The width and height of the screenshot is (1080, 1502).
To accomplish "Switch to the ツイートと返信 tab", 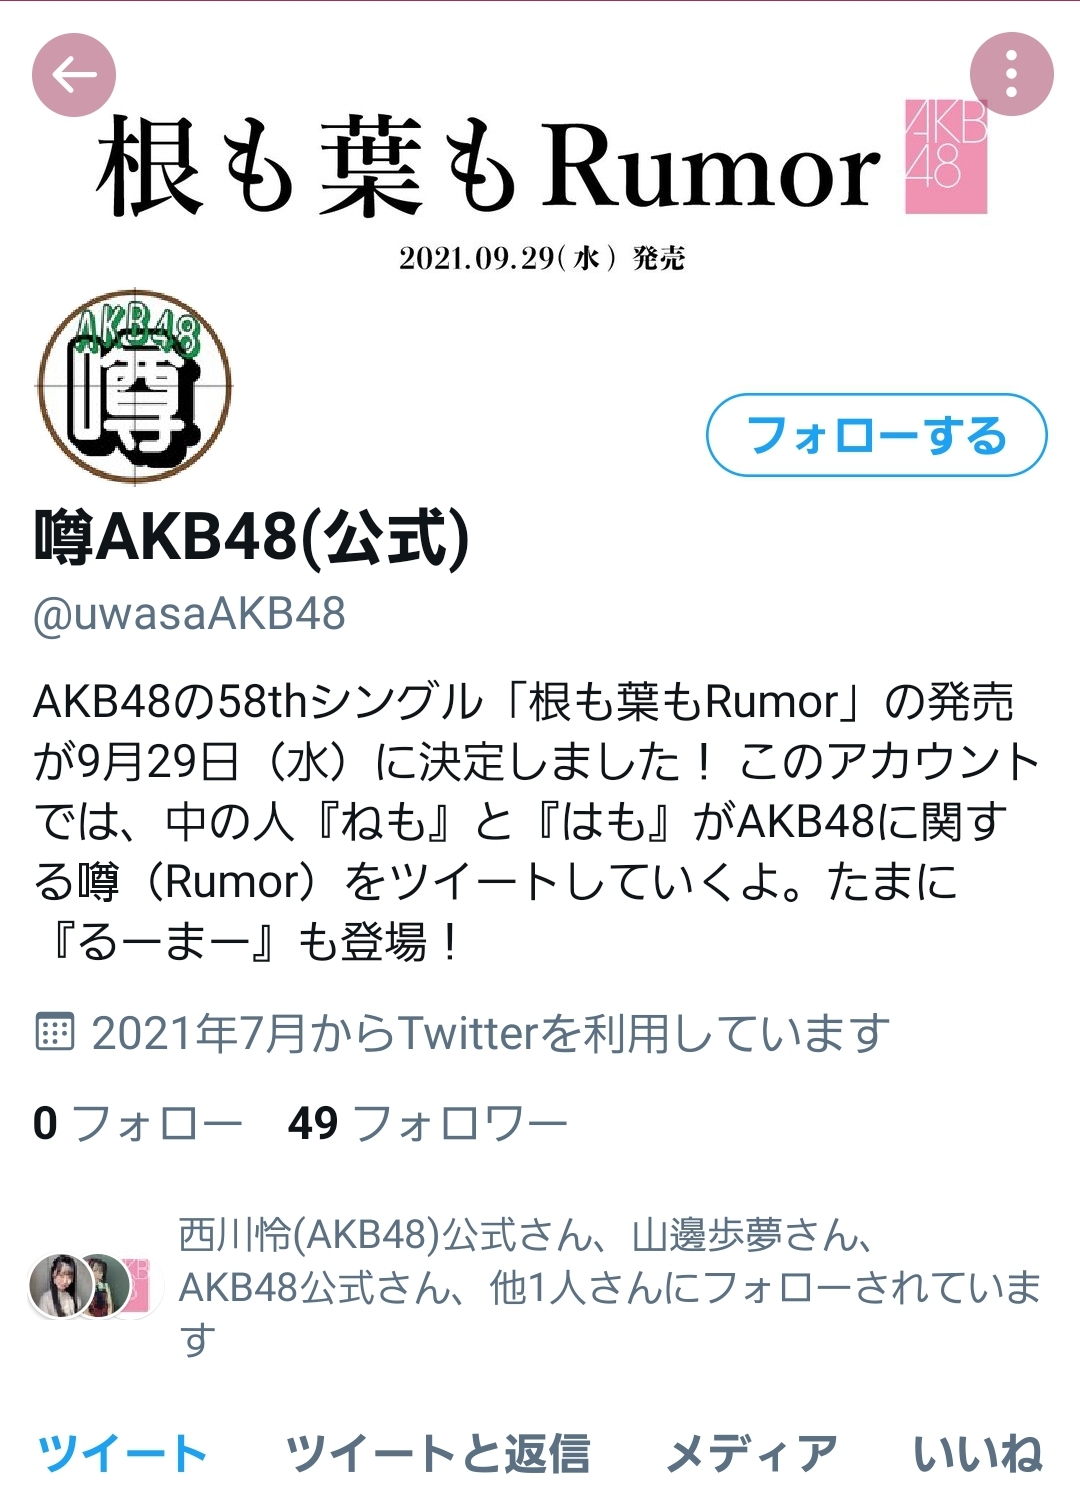I will coord(438,1453).
